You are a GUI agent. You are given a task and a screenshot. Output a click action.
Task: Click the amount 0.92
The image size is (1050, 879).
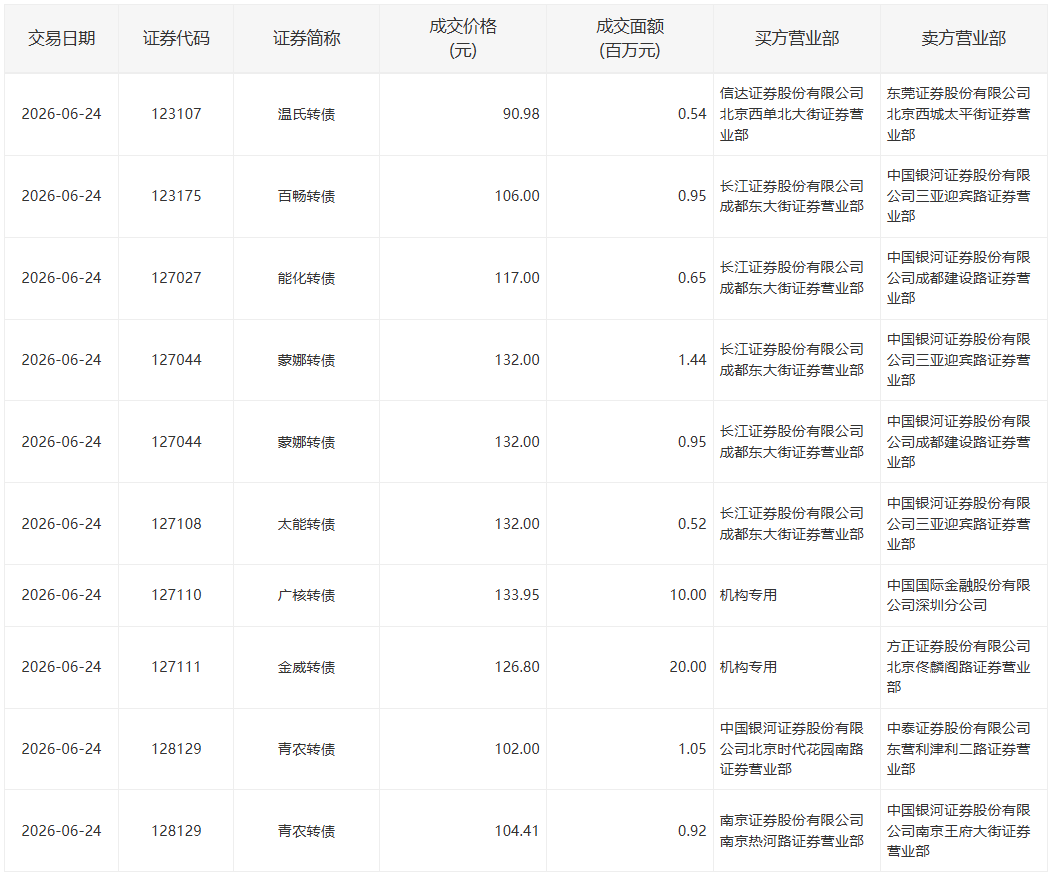coord(692,831)
